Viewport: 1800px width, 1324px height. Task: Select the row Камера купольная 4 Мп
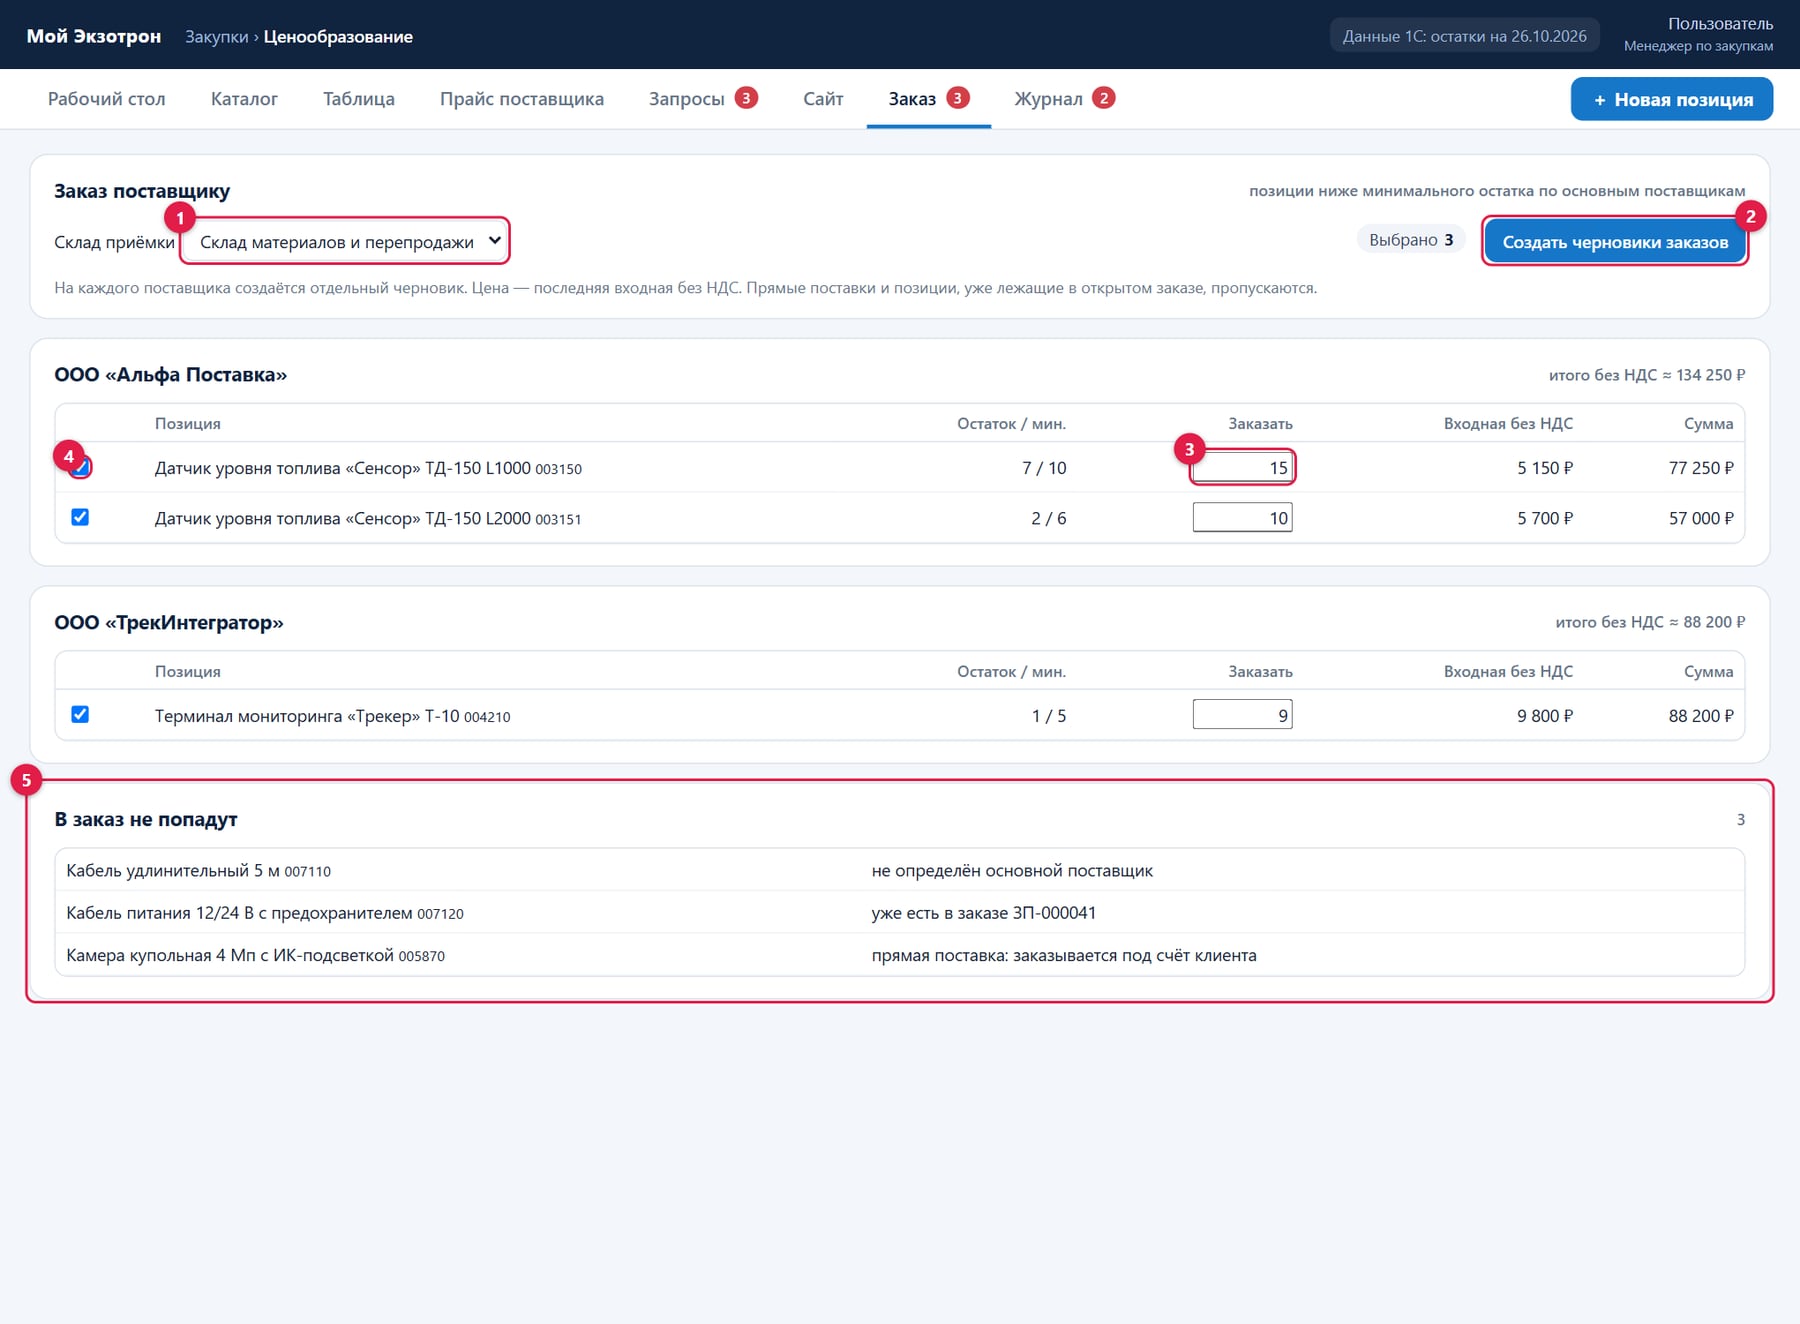coord(899,955)
